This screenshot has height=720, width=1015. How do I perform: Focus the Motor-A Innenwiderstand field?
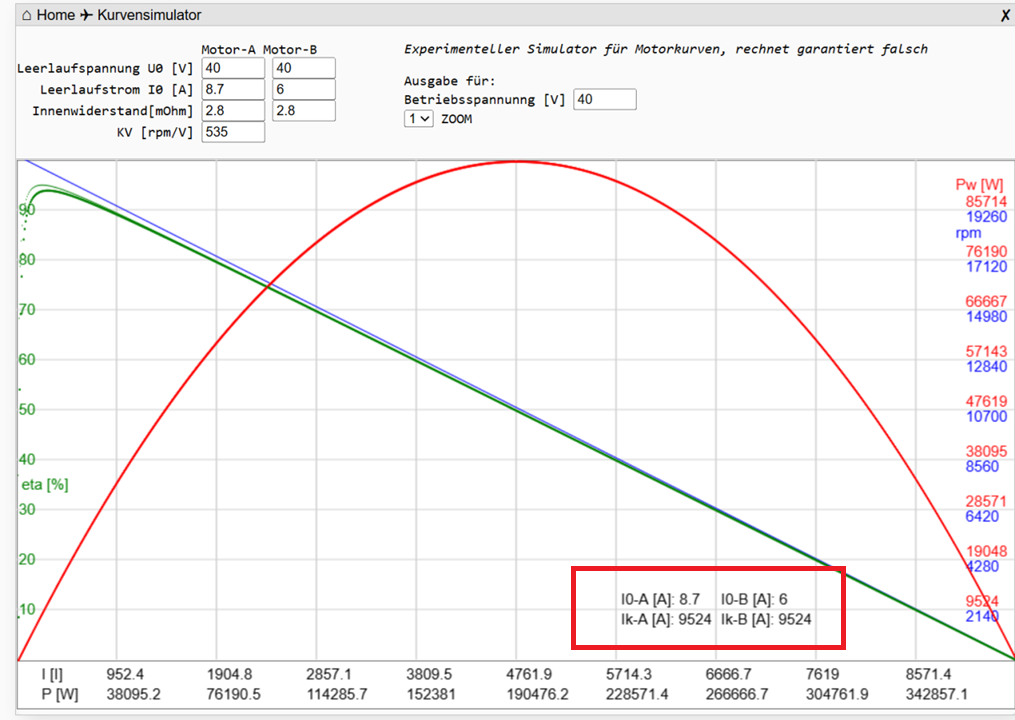(x=233, y=111)
